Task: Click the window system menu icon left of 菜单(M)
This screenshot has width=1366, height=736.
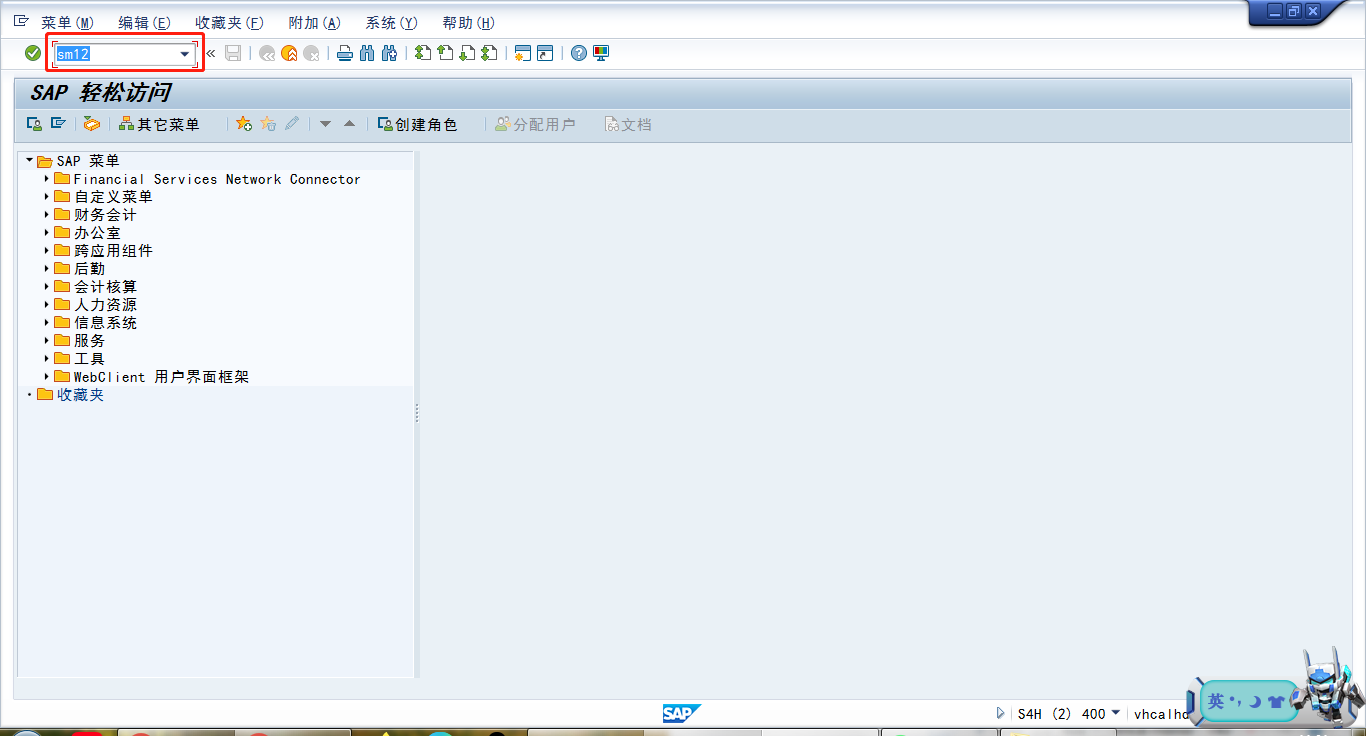Action: click(21, 21)
